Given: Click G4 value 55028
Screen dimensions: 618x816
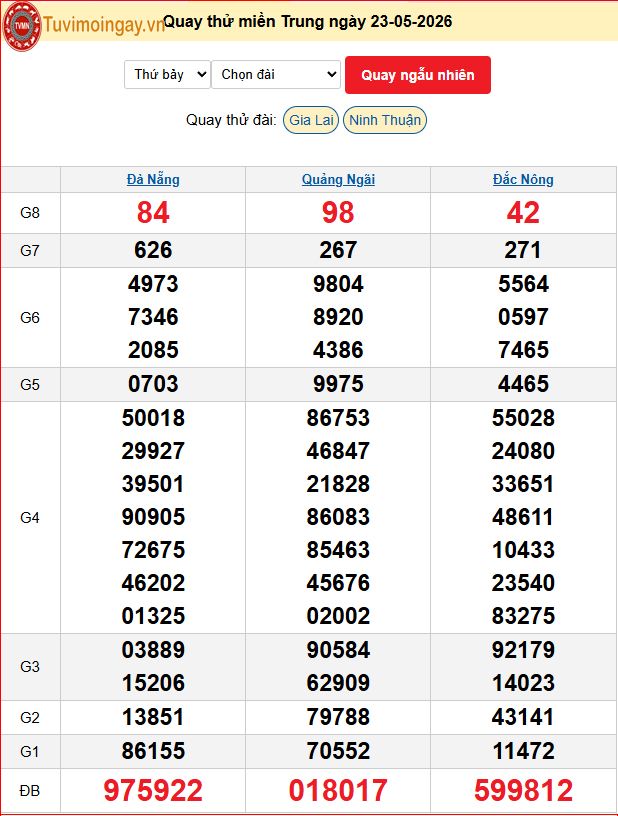Looking at the screenshot, I should click(x=523, y=418).
